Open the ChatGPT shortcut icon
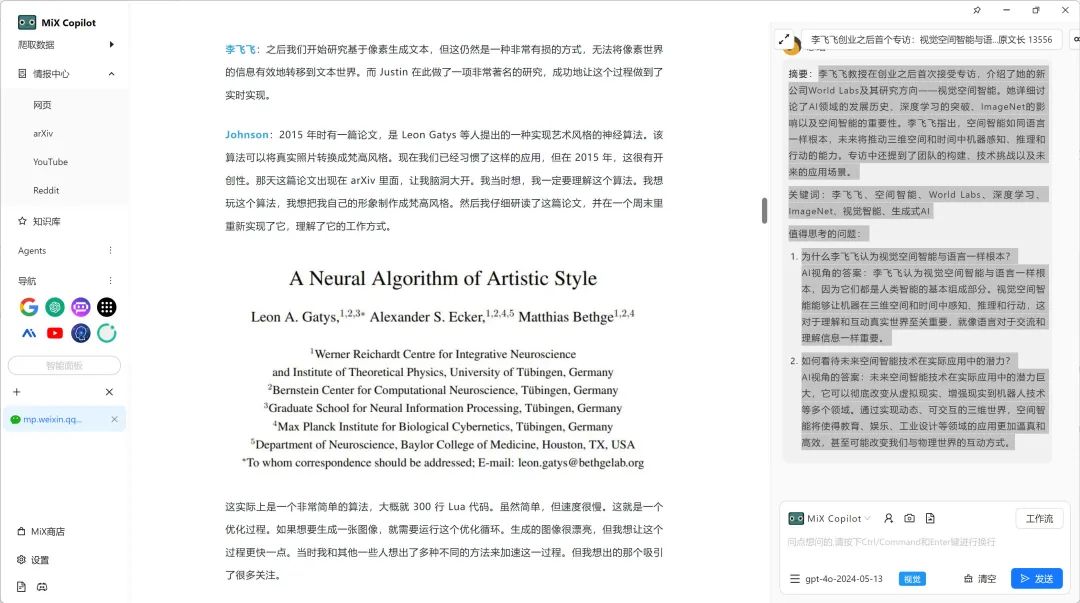The width and height of the screenshot is (1080, 603). coord(54,307)
